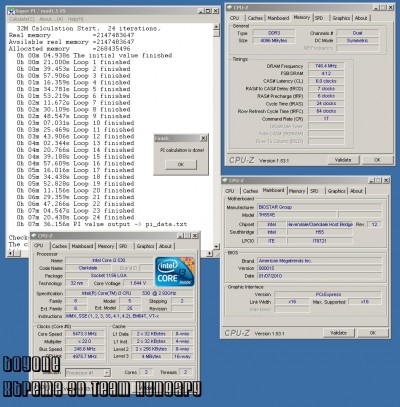
Task: Click the DRAM Frequency value 746.4 MHz
Action: [326, 66]
